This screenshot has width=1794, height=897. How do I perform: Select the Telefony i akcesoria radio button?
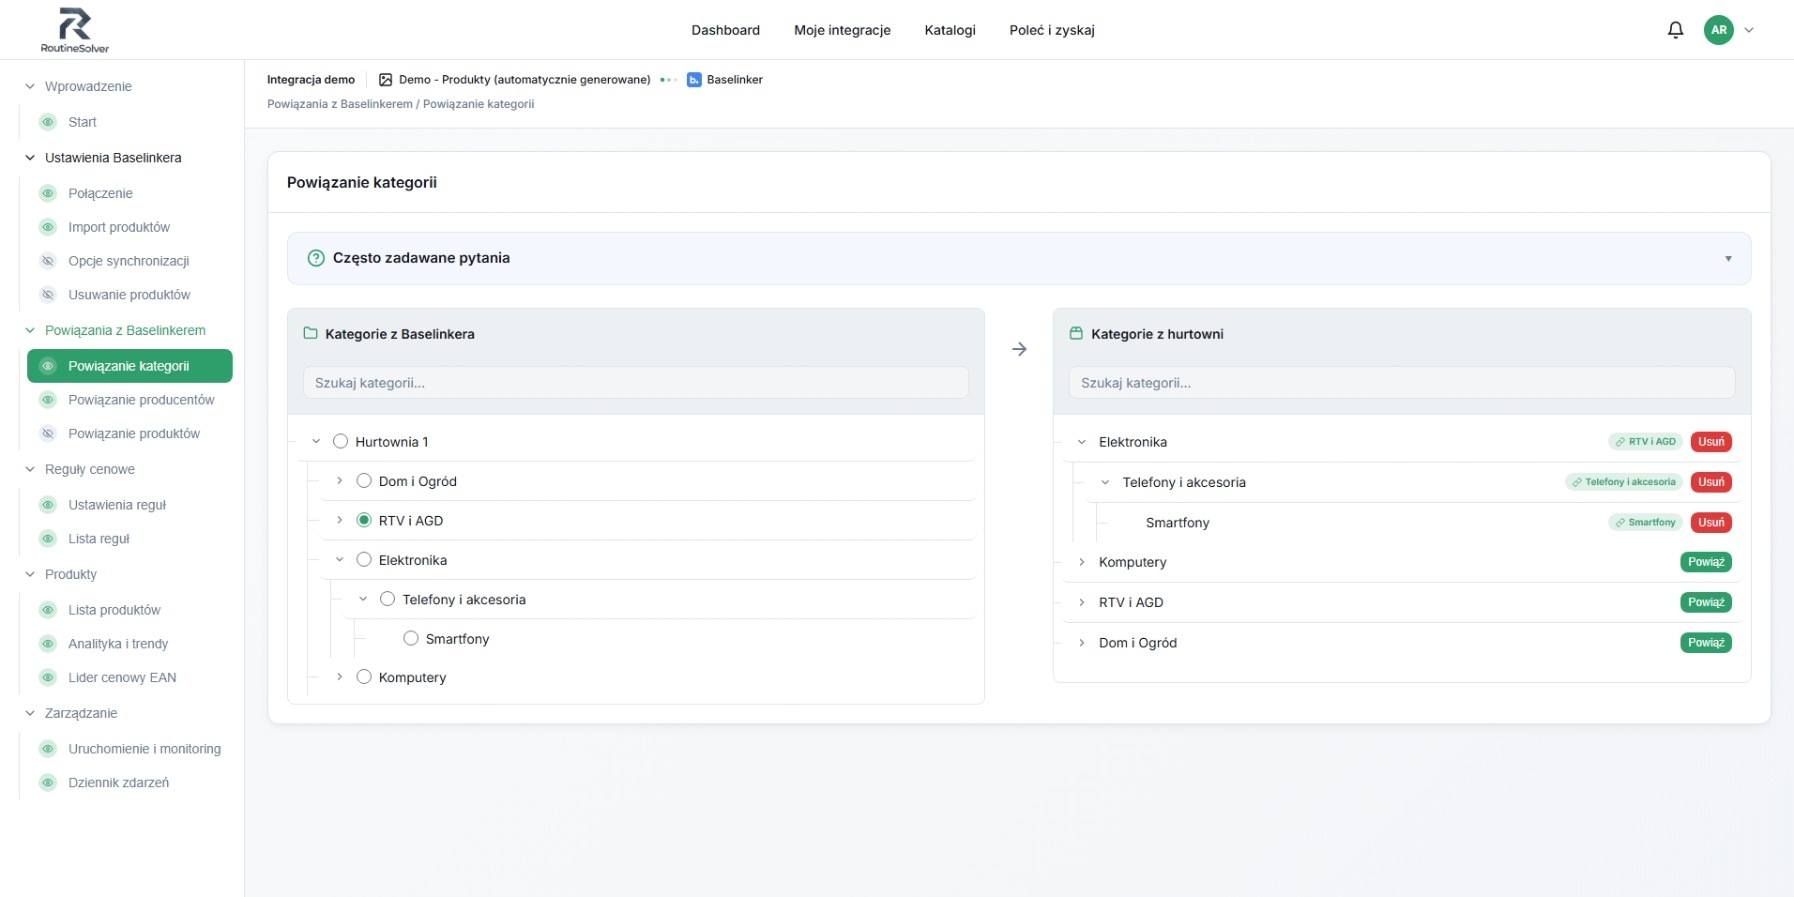[x=388, y=599]
